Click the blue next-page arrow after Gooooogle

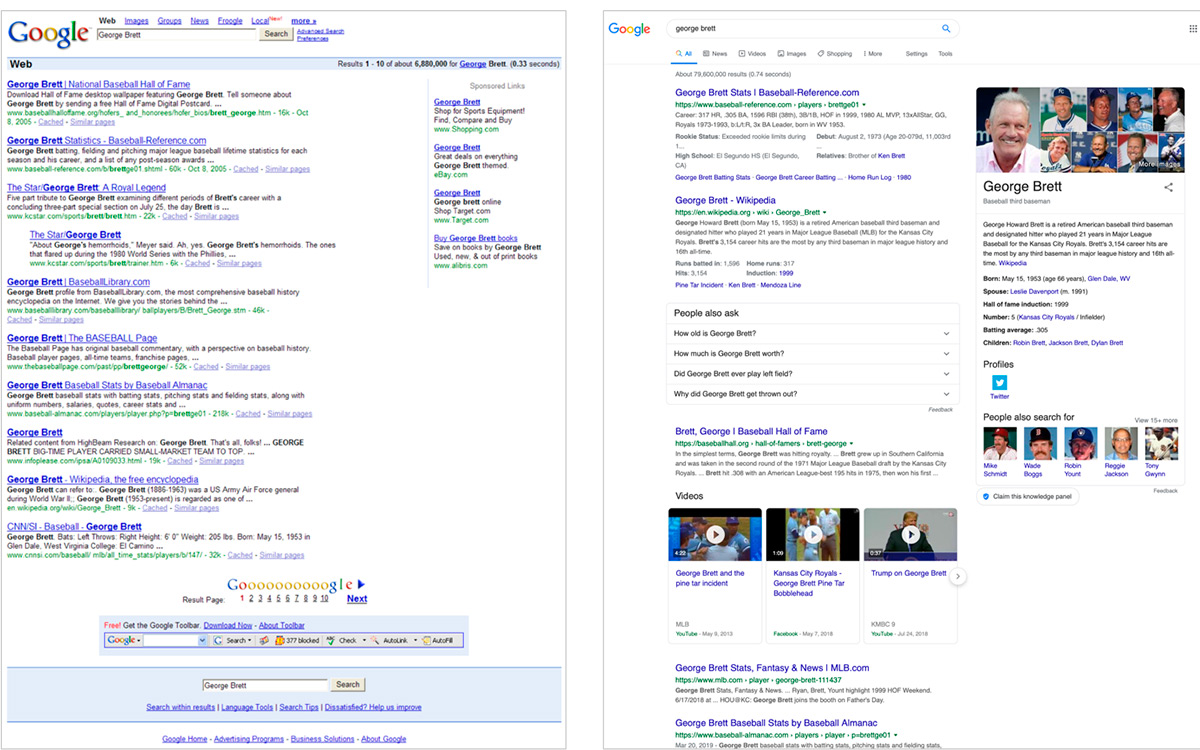pyautogui.click(x=361, y=584)
